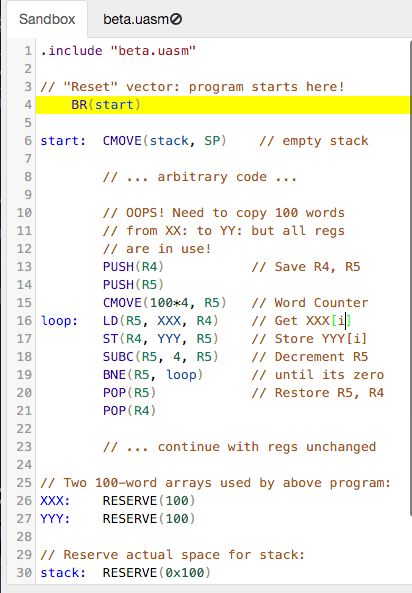Switch to the Sandbox tab
This screenshot has height=593, width=412.
click(x=47, y=19)
